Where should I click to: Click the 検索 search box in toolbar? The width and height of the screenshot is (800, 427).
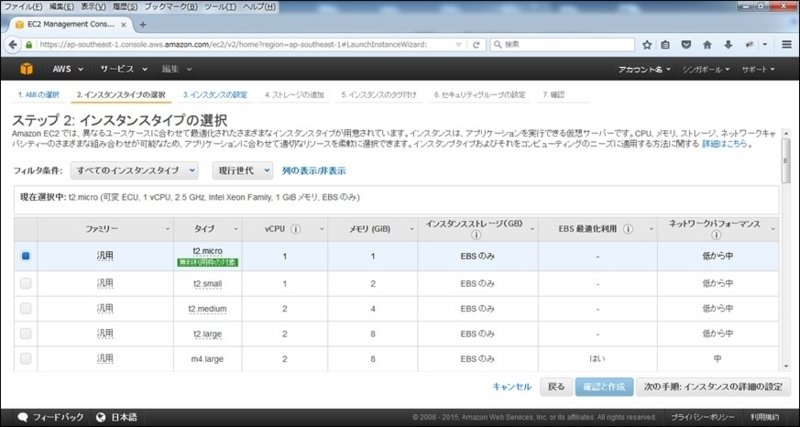(x=560, y=44)
